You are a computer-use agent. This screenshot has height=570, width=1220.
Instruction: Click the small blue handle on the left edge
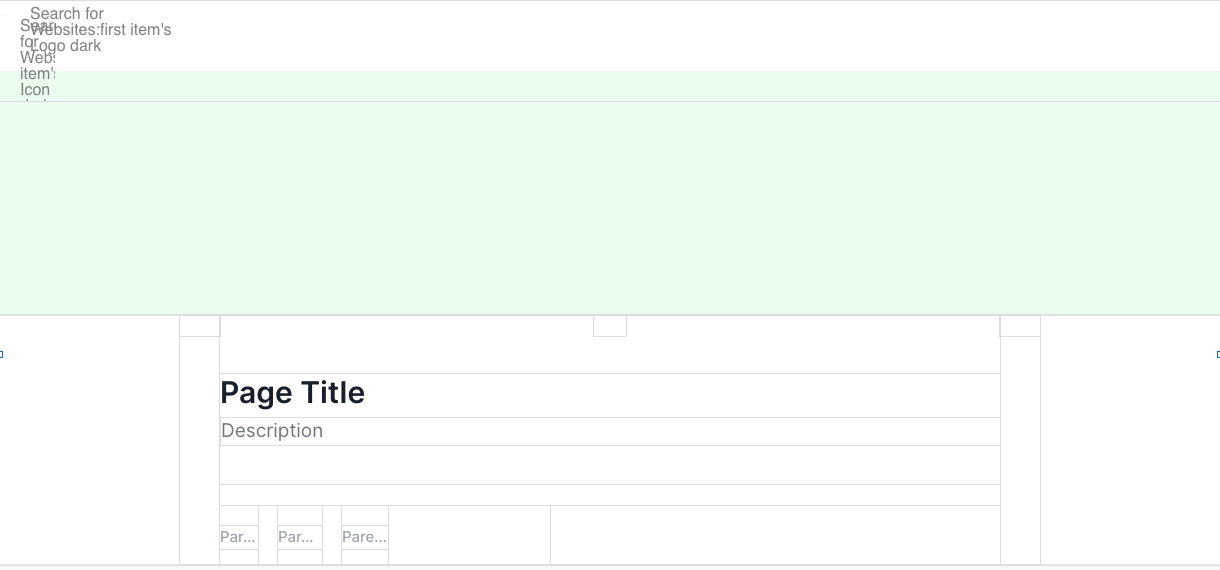[2, 354]
